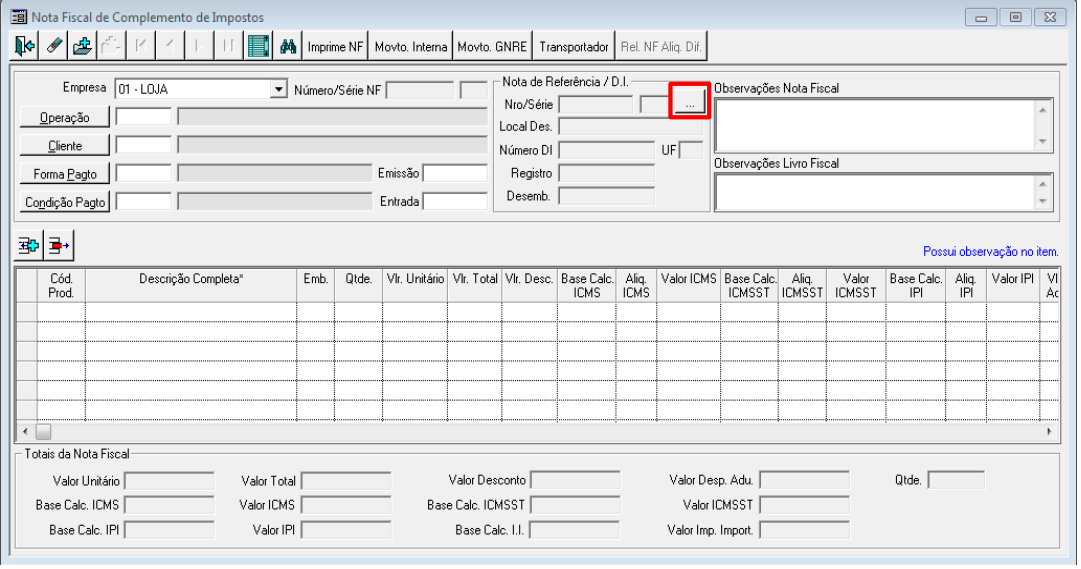Click the Observações Nota Fiscal text area
Screen dimensions: 1081x569
(875, 126)
